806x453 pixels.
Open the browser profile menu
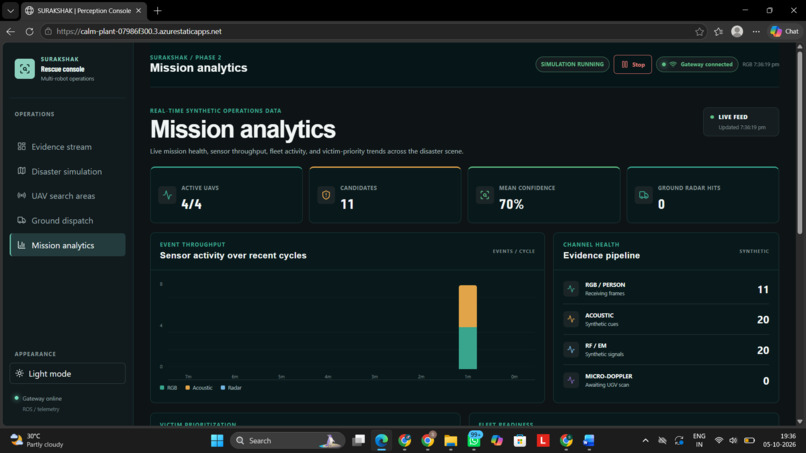737,31
